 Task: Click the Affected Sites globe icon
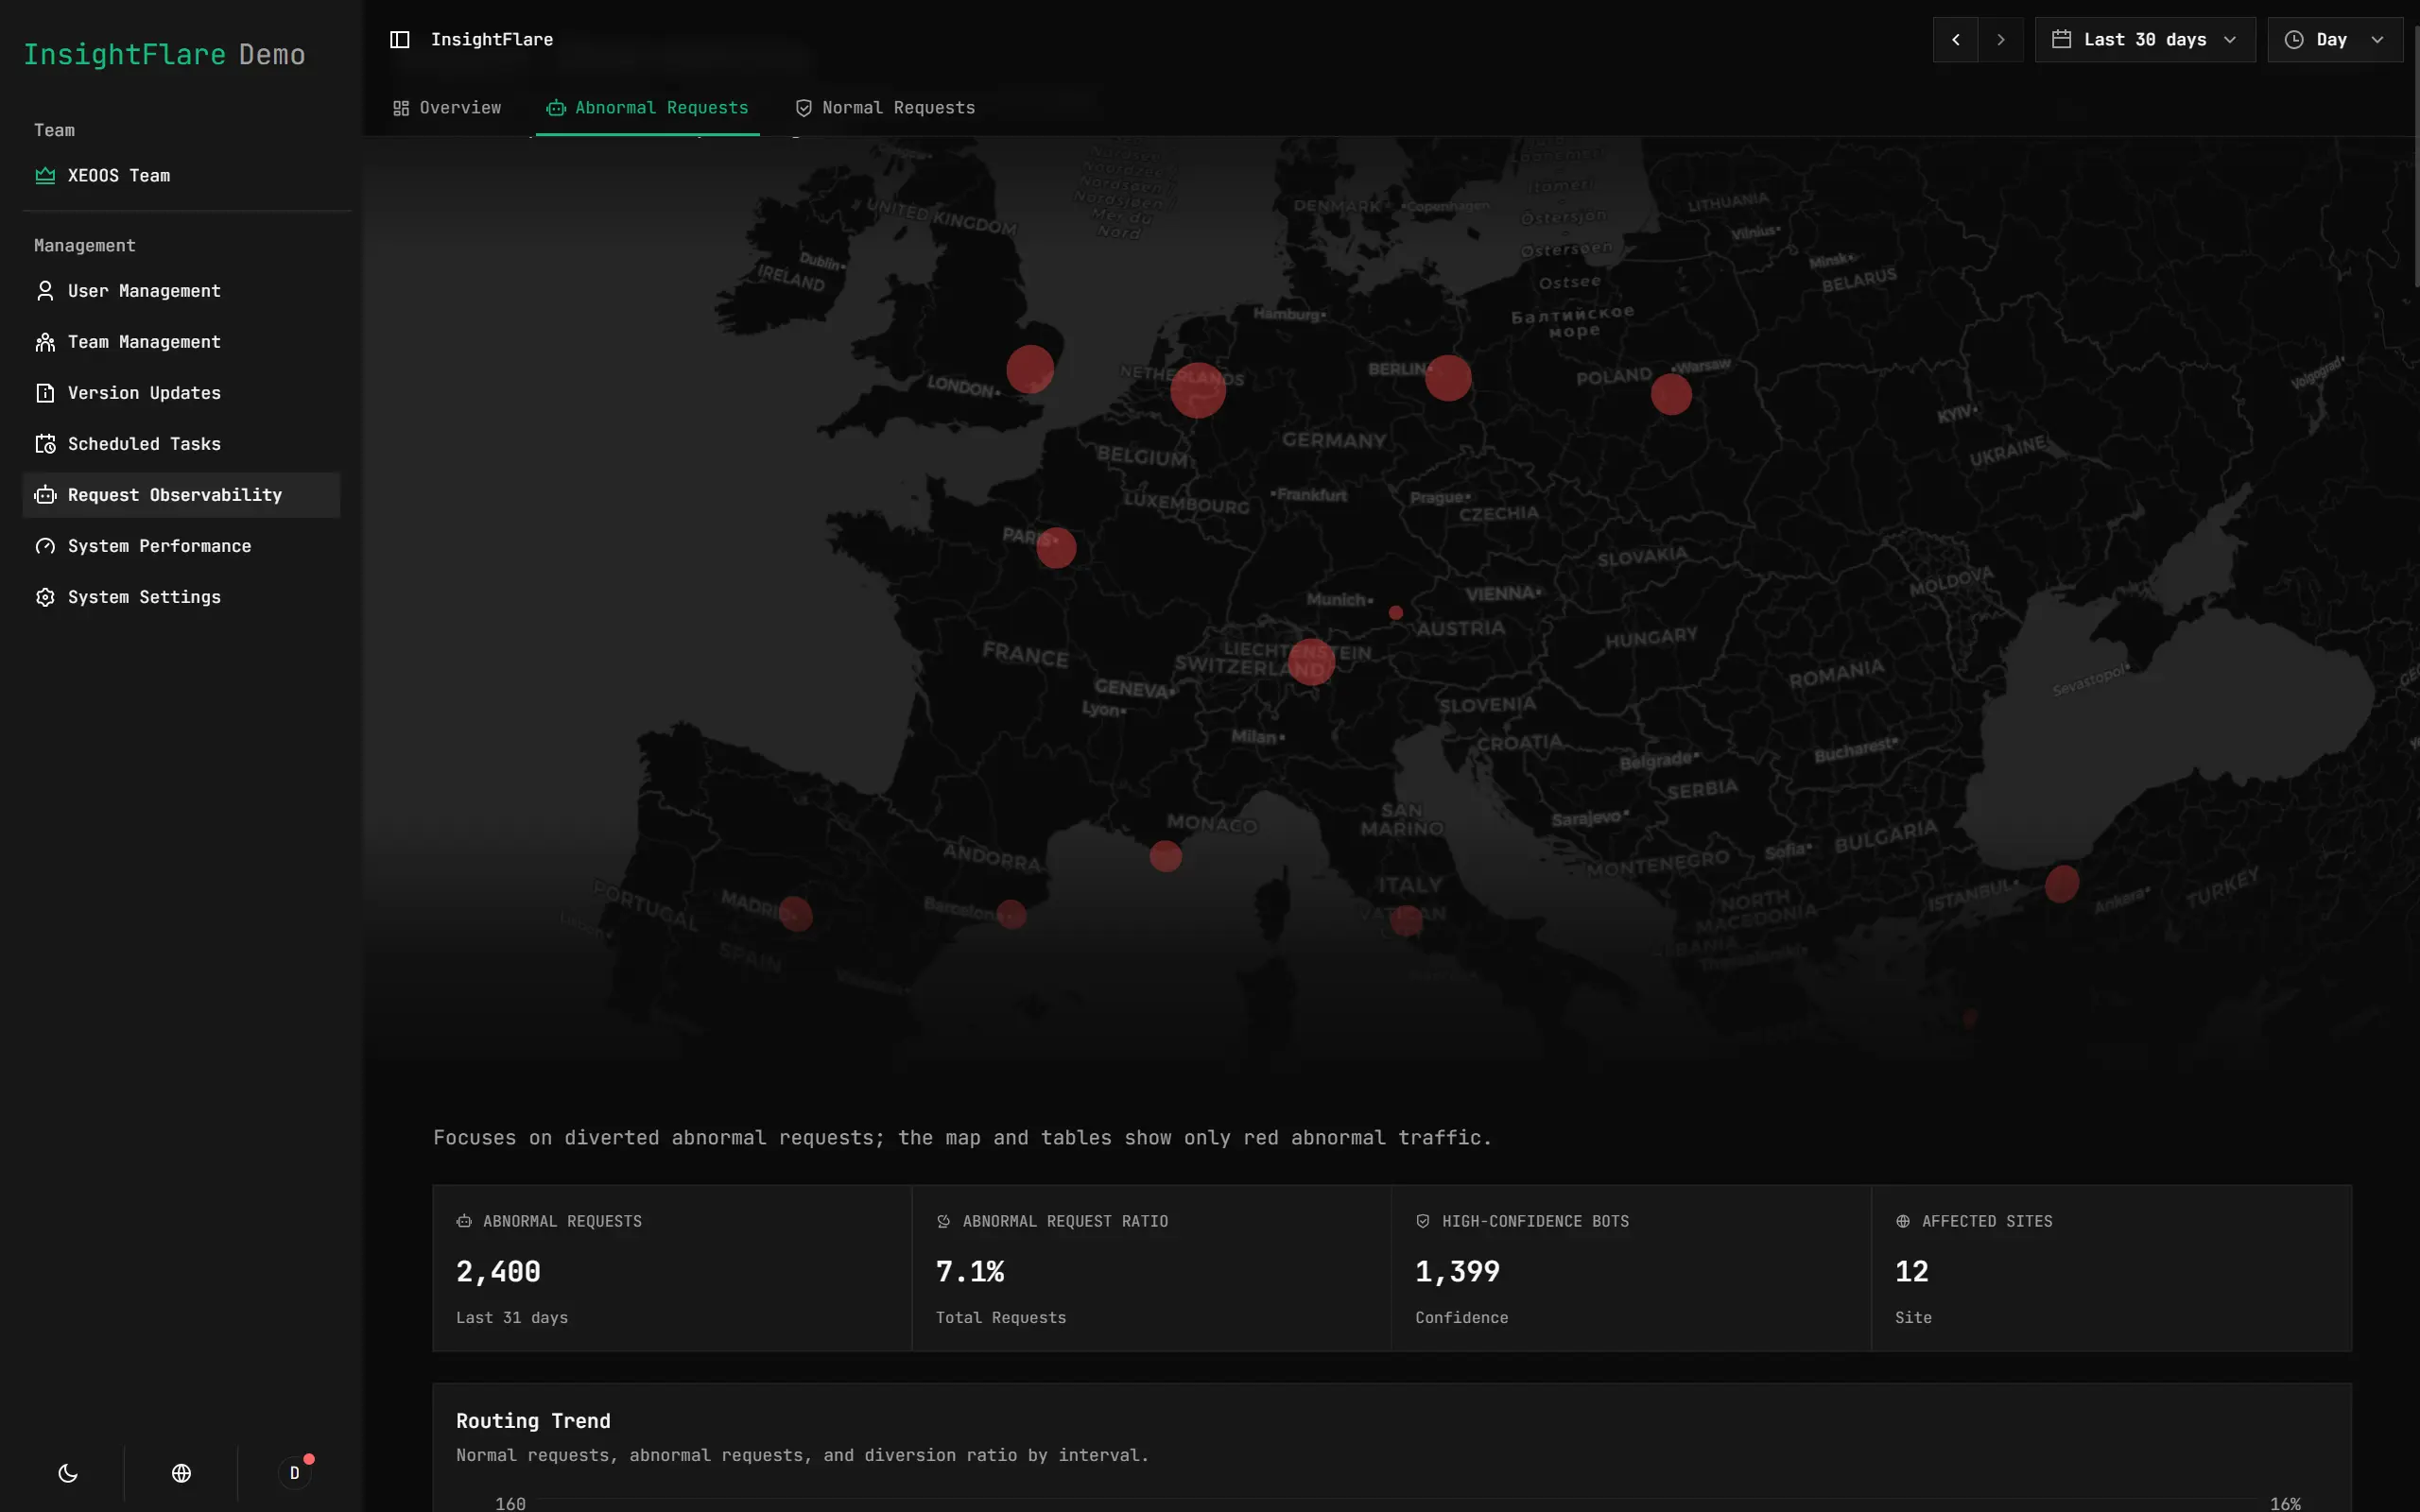(x=1903, y=1222)
